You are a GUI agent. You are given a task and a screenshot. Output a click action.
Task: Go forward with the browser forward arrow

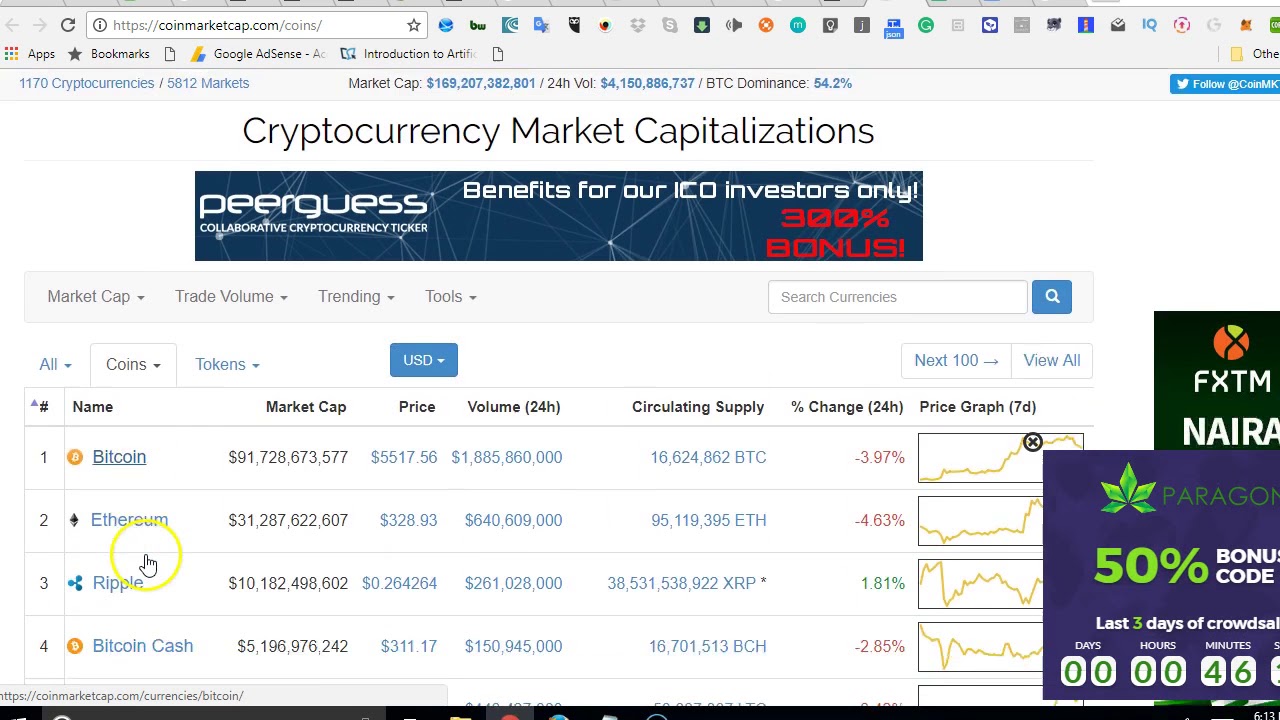tap(39, 25)
